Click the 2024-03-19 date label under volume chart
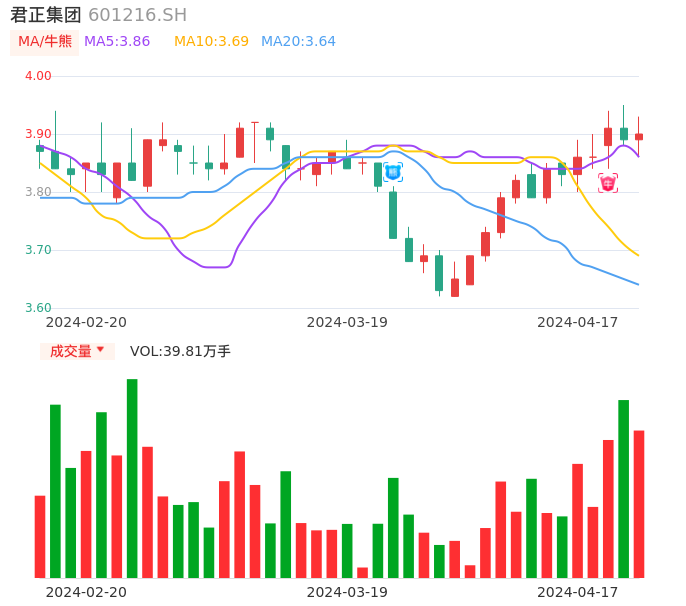Image resolution: width=686 pixels, height=606 pixels. [347, 592]
